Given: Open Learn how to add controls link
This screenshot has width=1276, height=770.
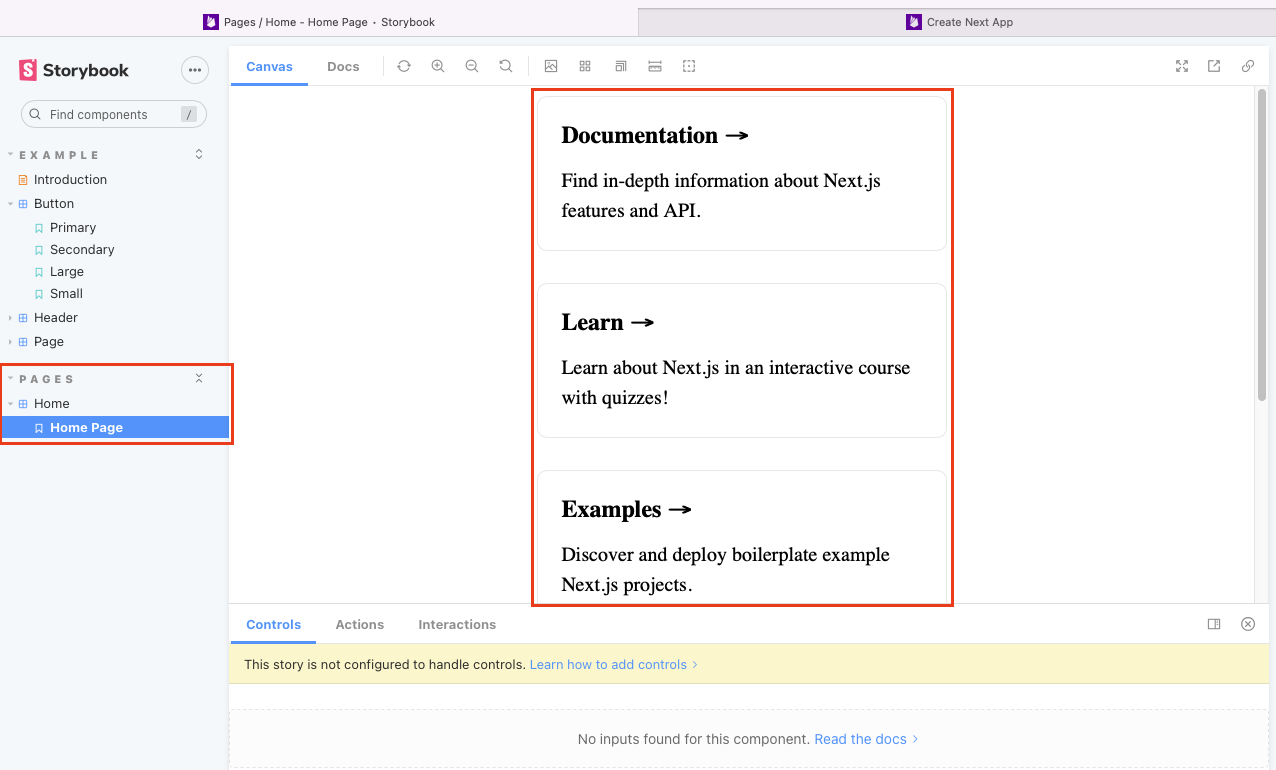Looking at the screenshot, I should point(613,664).
